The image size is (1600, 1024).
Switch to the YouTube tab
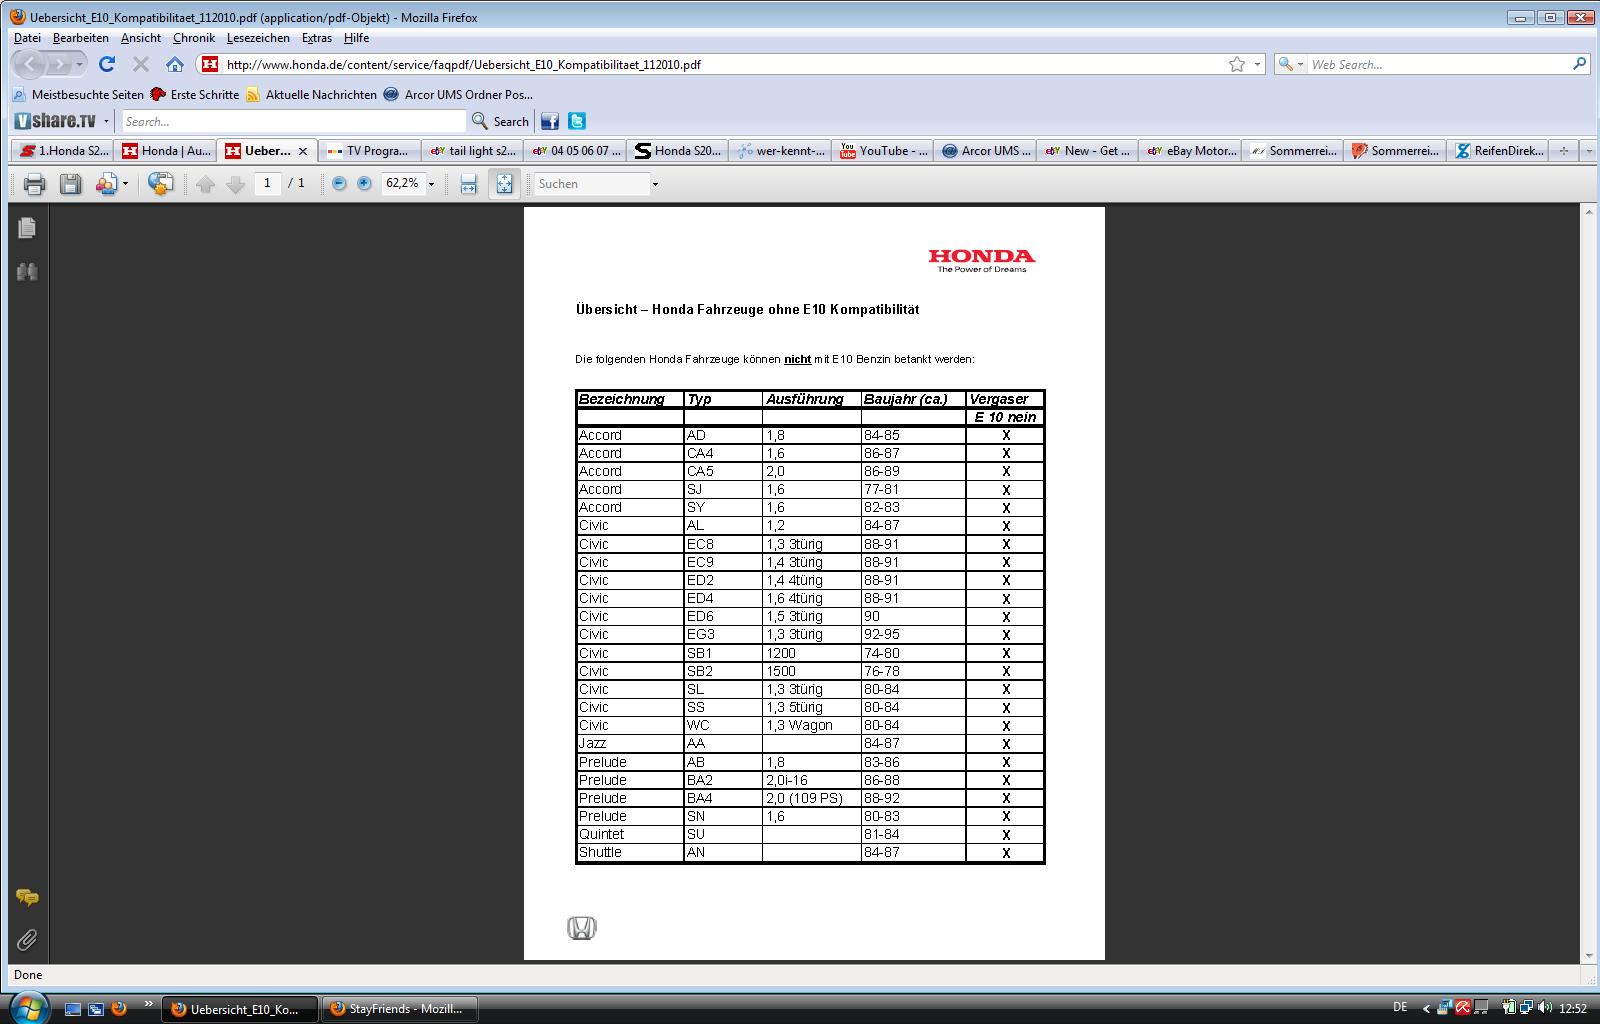coord(884,151)
